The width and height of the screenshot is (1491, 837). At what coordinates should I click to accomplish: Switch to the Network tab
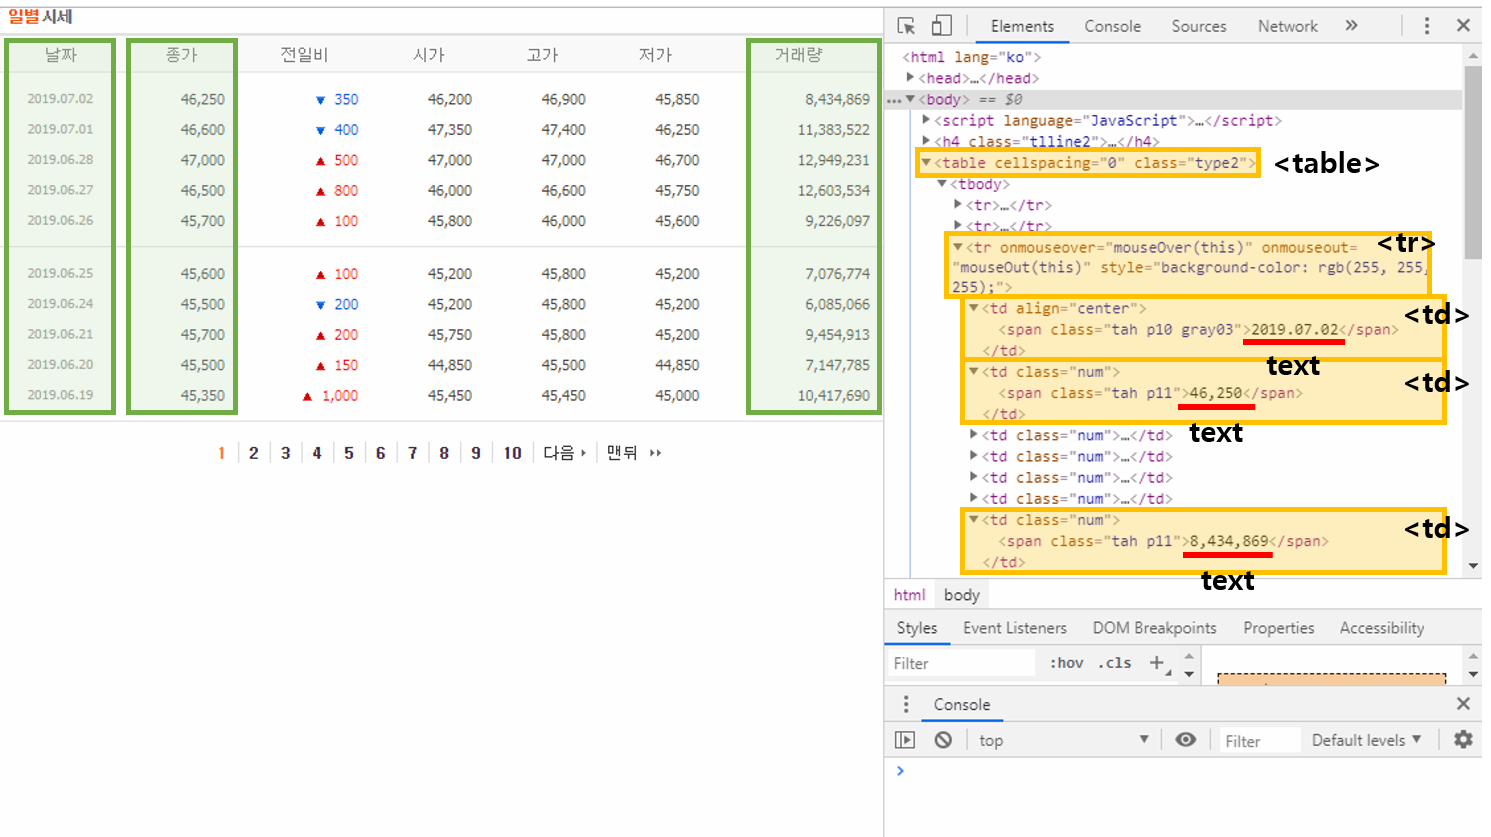point(1288,26)
